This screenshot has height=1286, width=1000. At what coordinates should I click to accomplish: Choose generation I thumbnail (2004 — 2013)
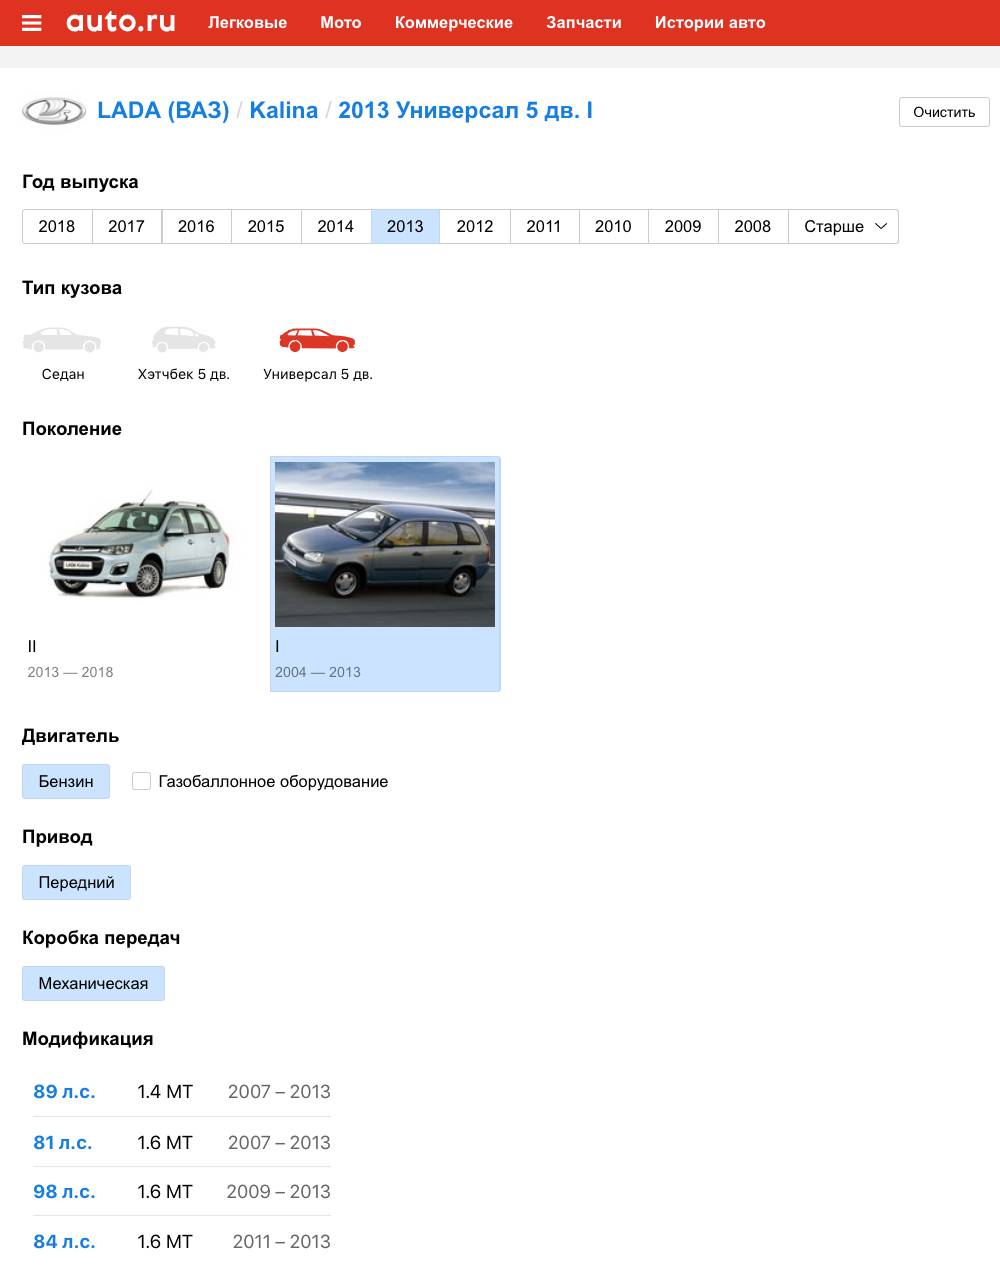385,574
